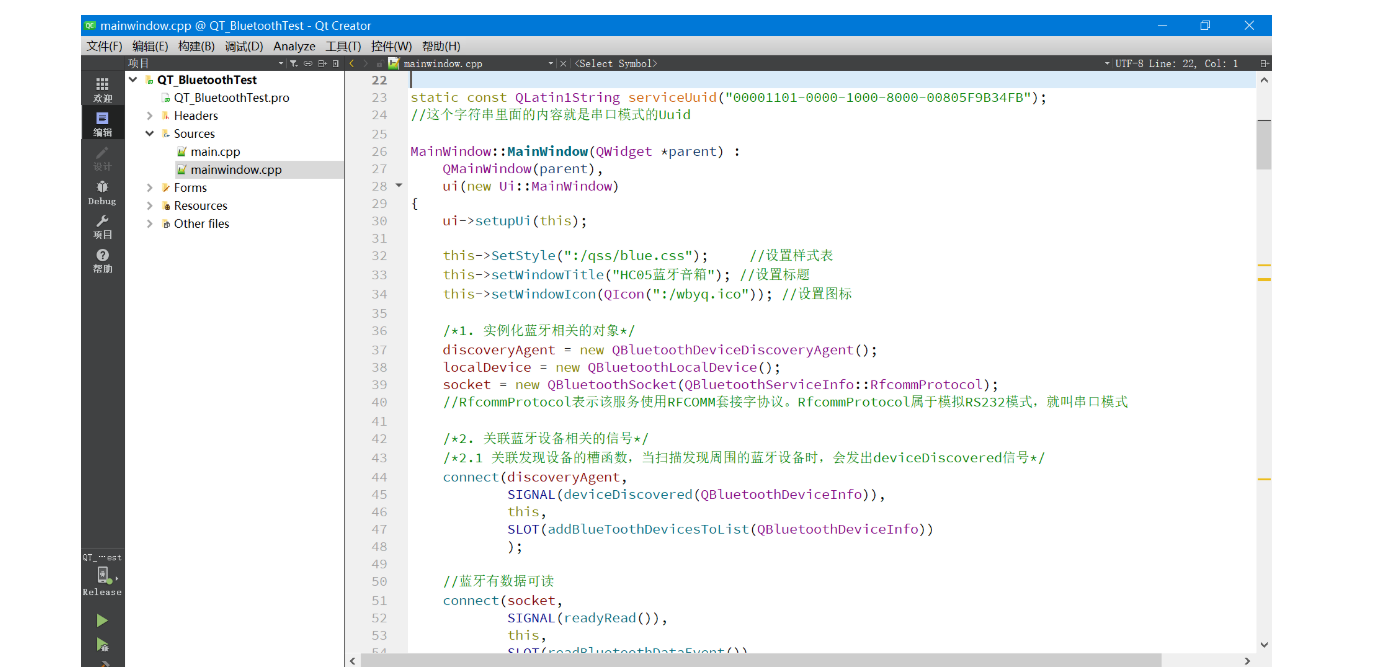Expand the Other files folder
Screen dimensions: 1374x667
pos(150,224)
